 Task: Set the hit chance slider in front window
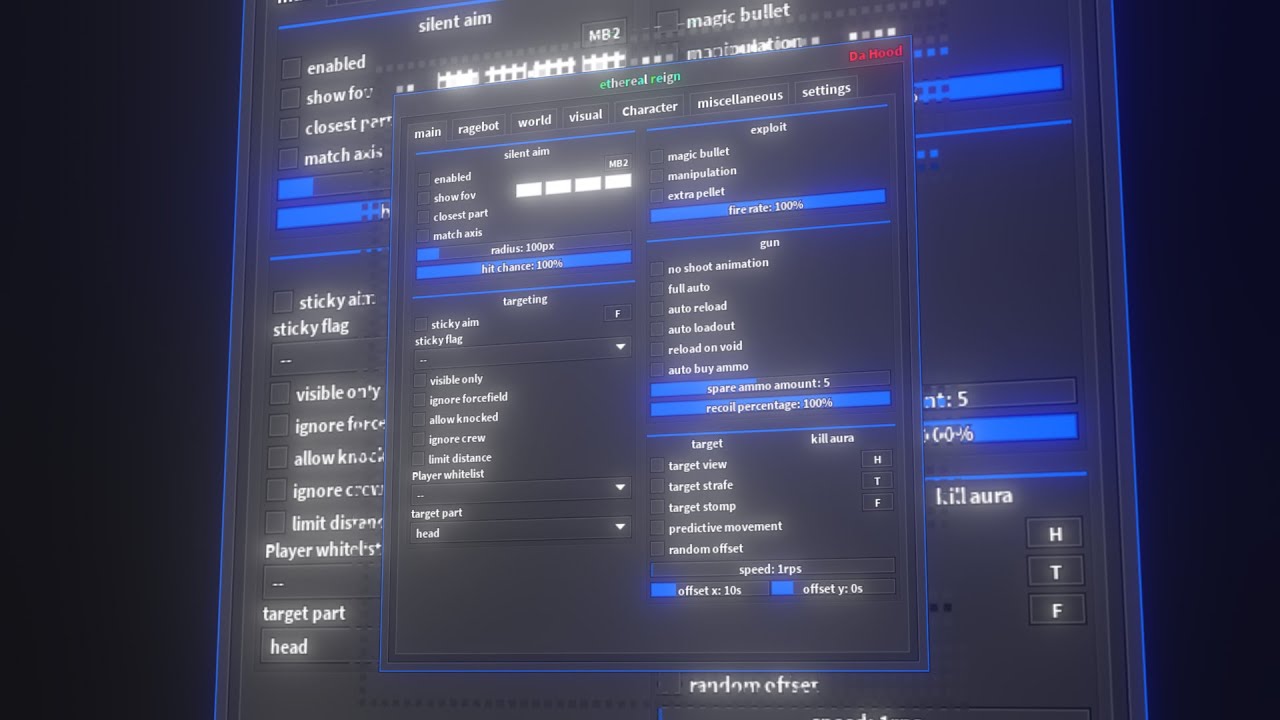pos(523,265)
